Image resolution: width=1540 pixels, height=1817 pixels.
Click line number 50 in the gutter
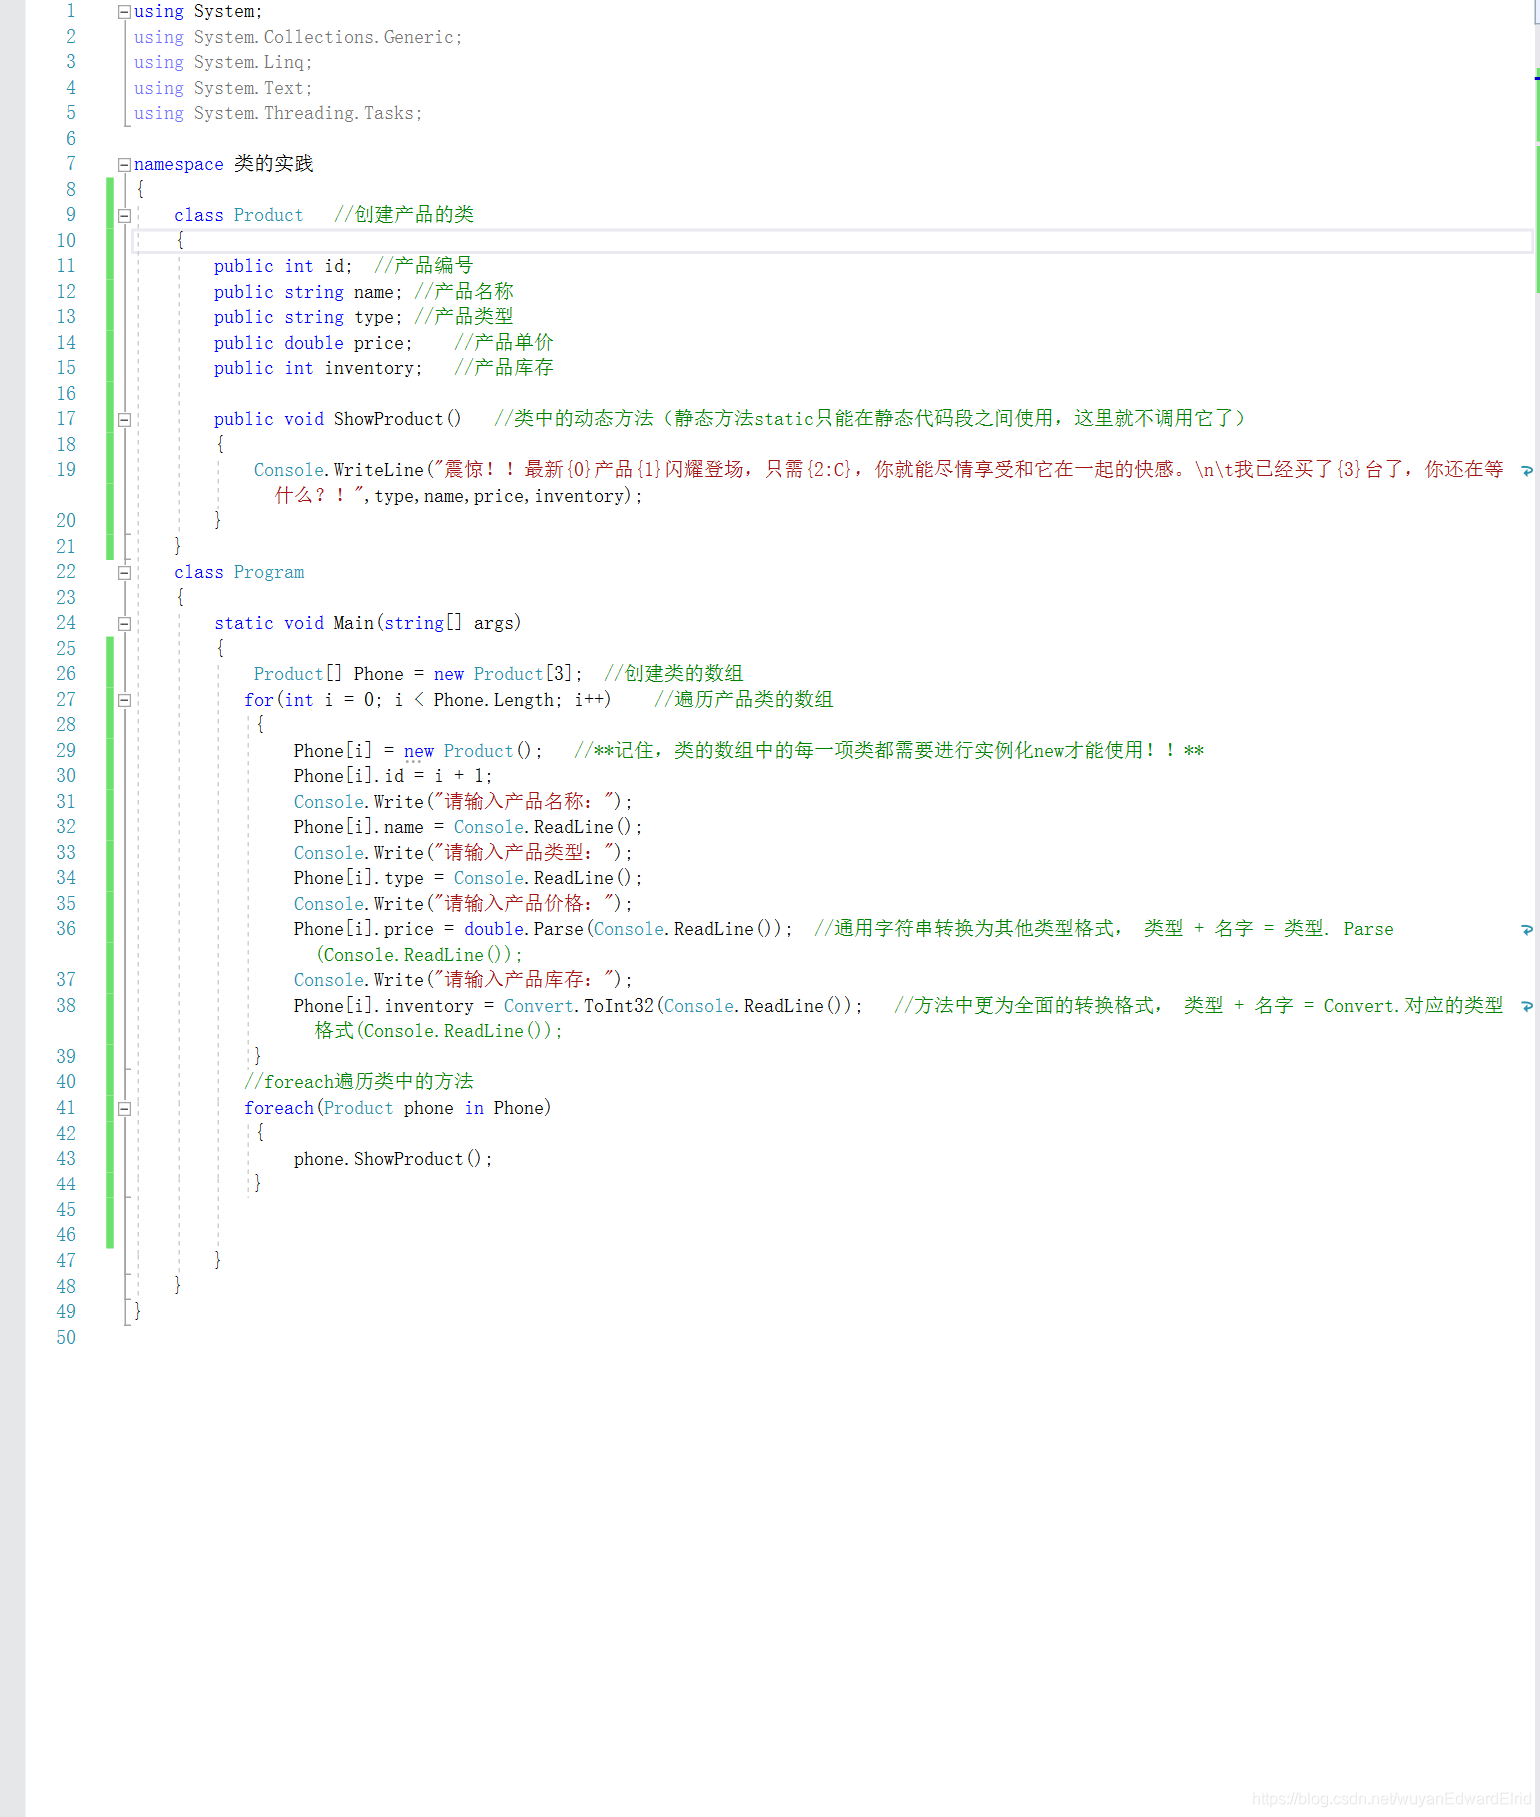(66, 1338)
